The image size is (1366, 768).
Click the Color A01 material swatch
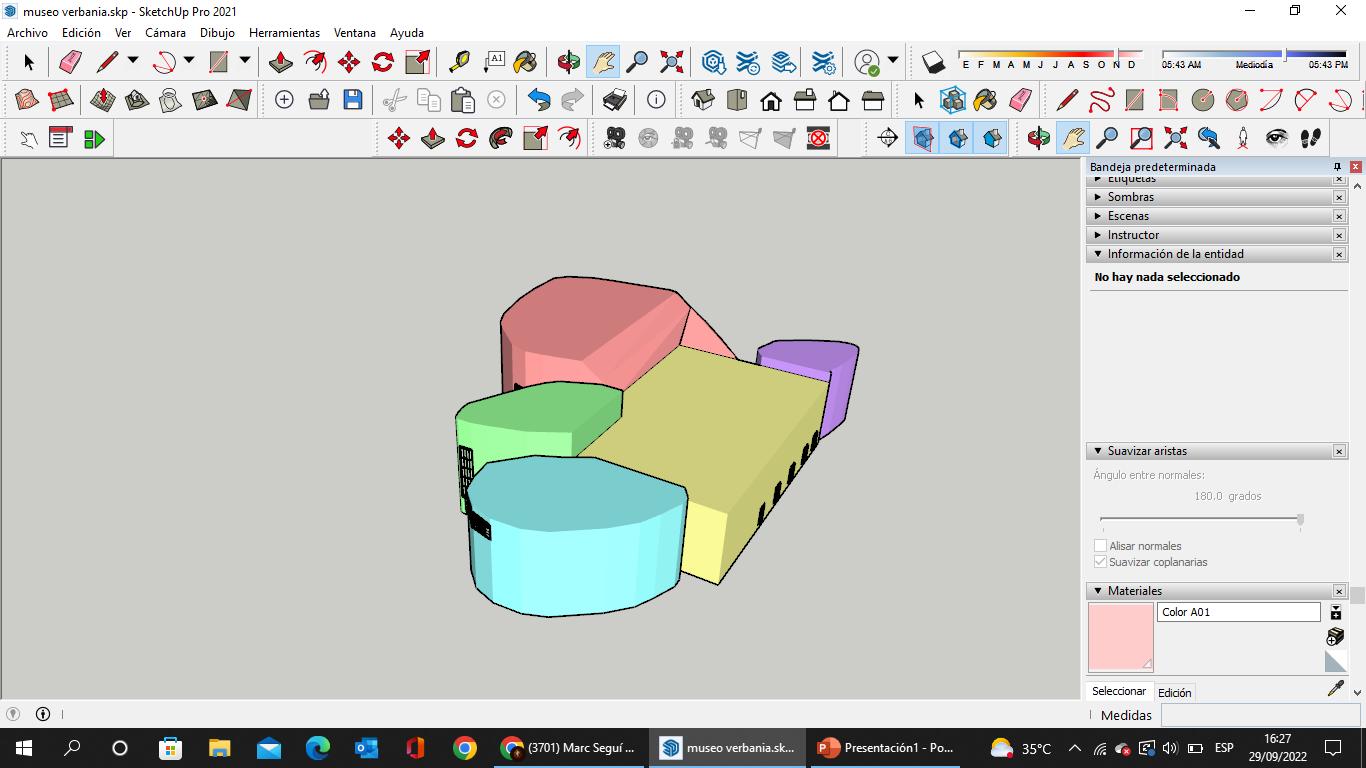[x=1120, y=637]
